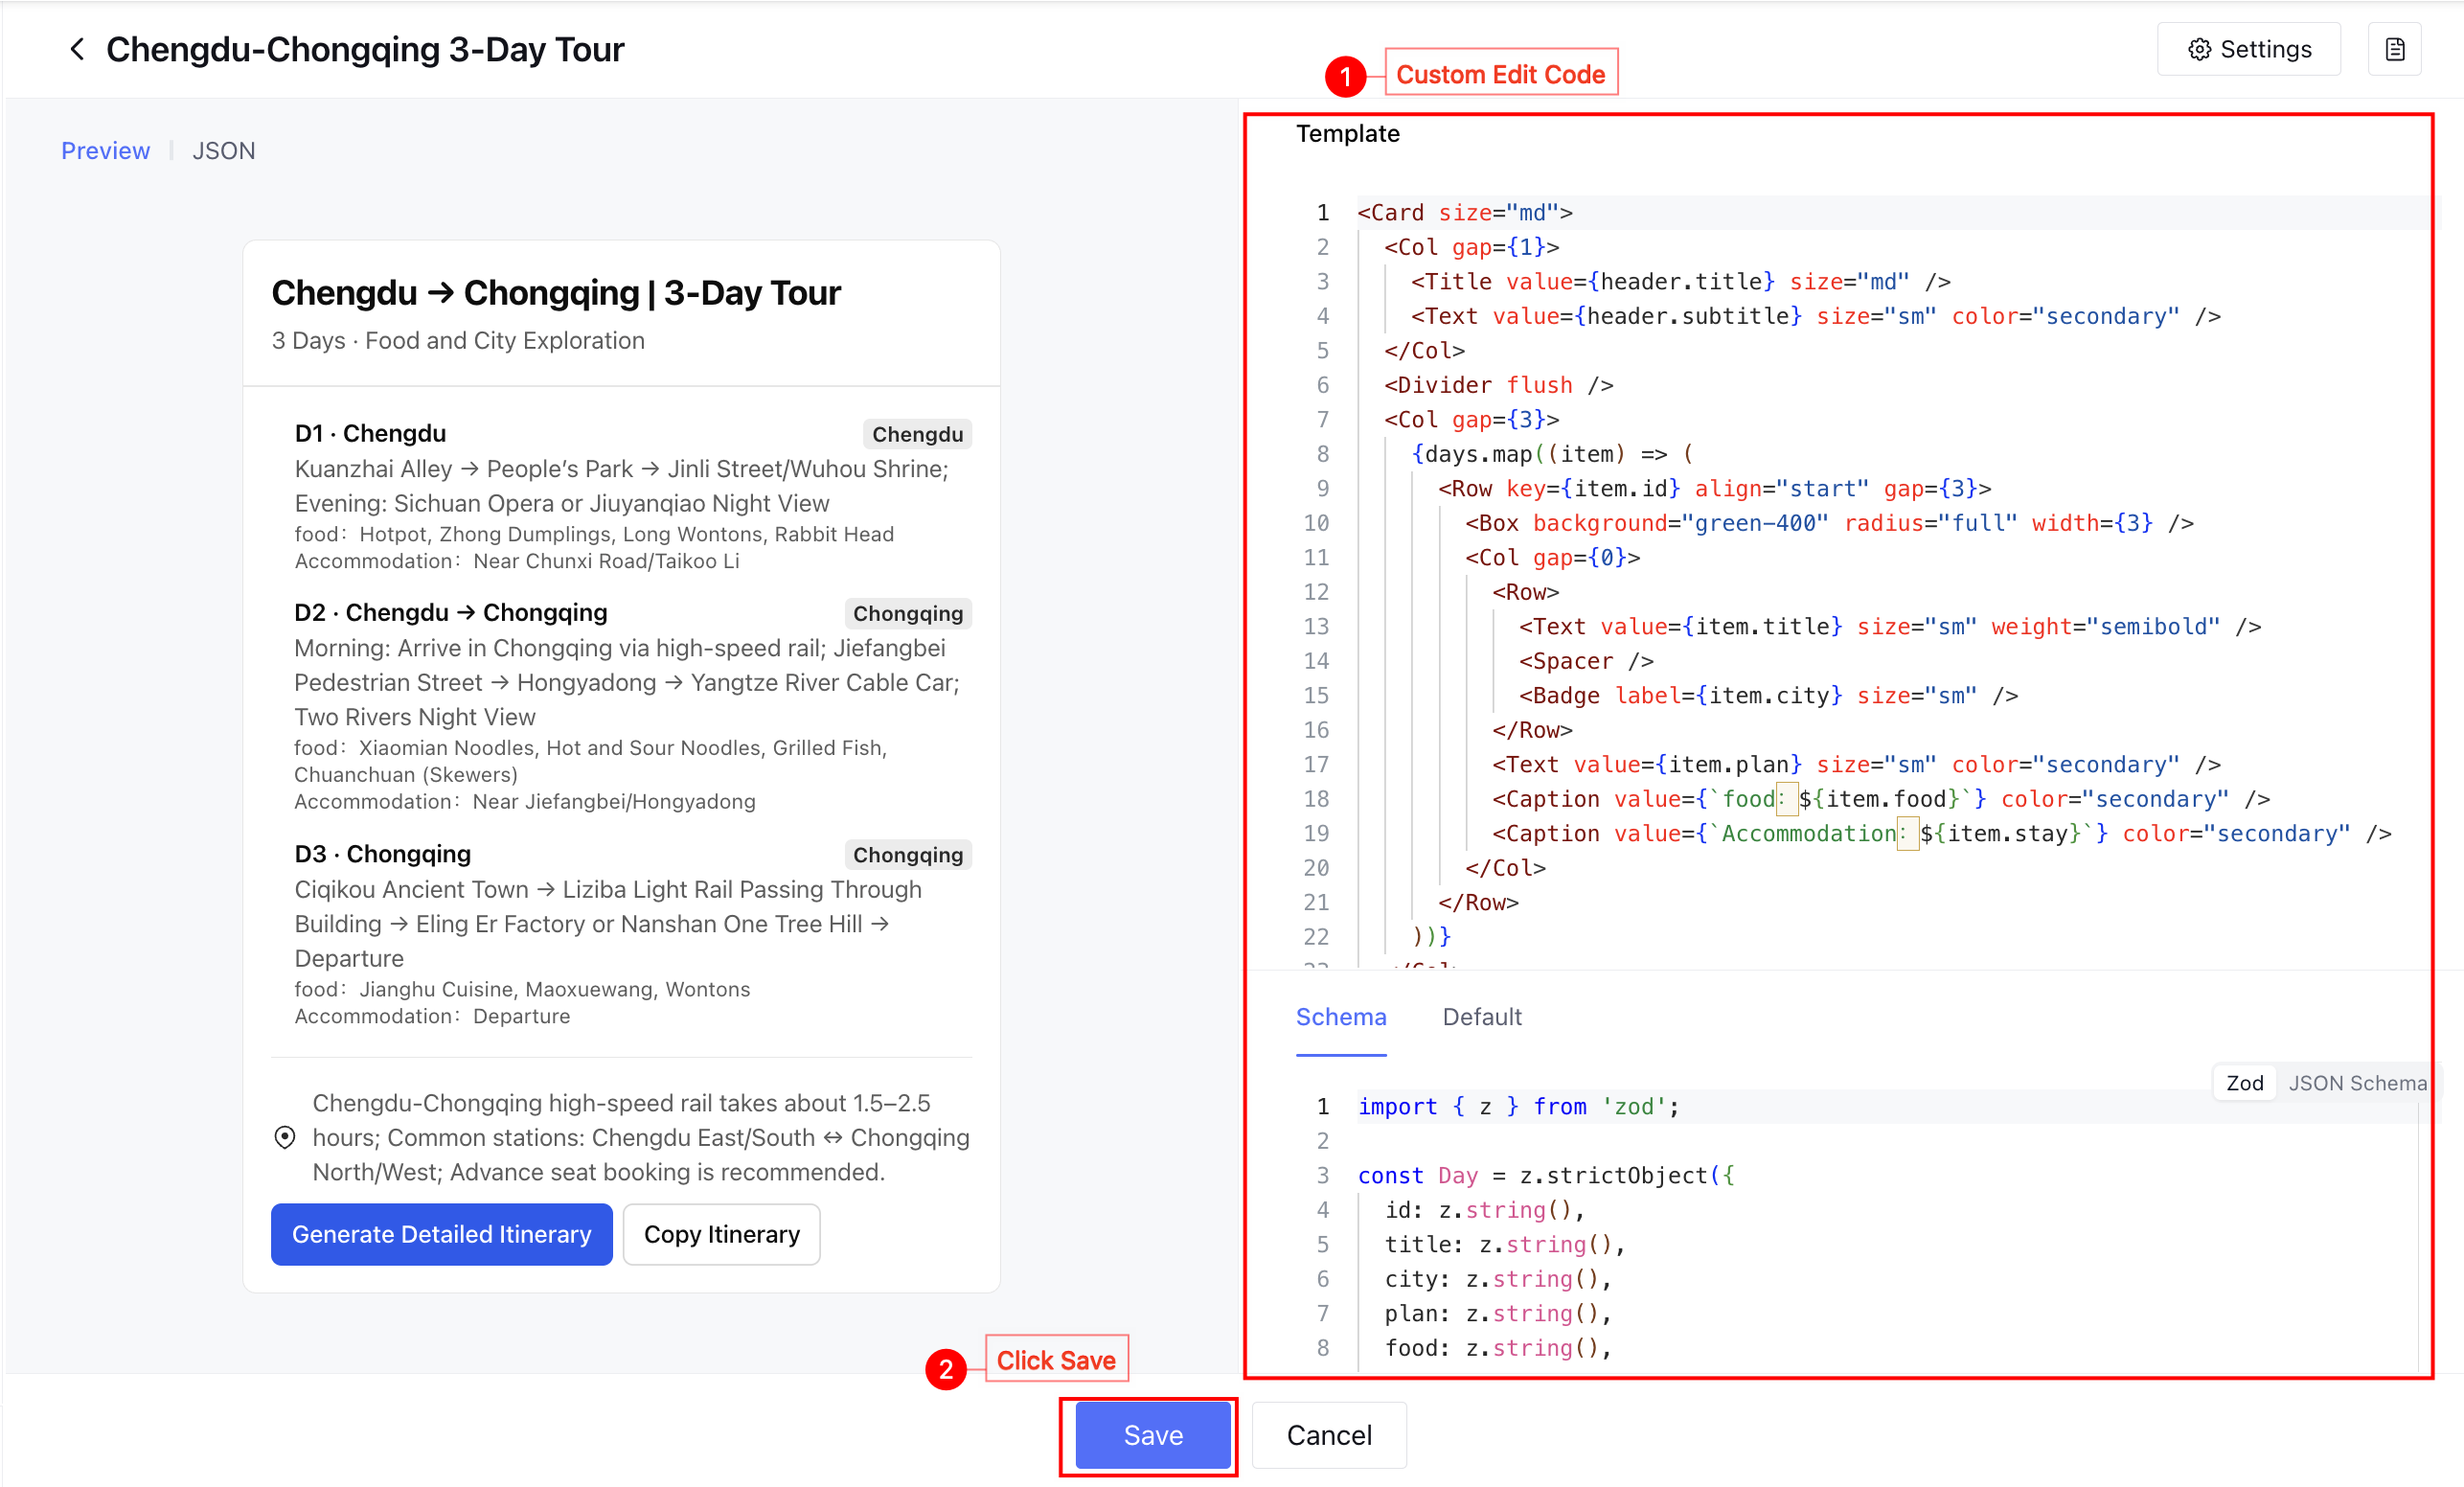Screen dimensions: 2464x1487
Task: Click the back arrow icon
Action: (77, 49)
